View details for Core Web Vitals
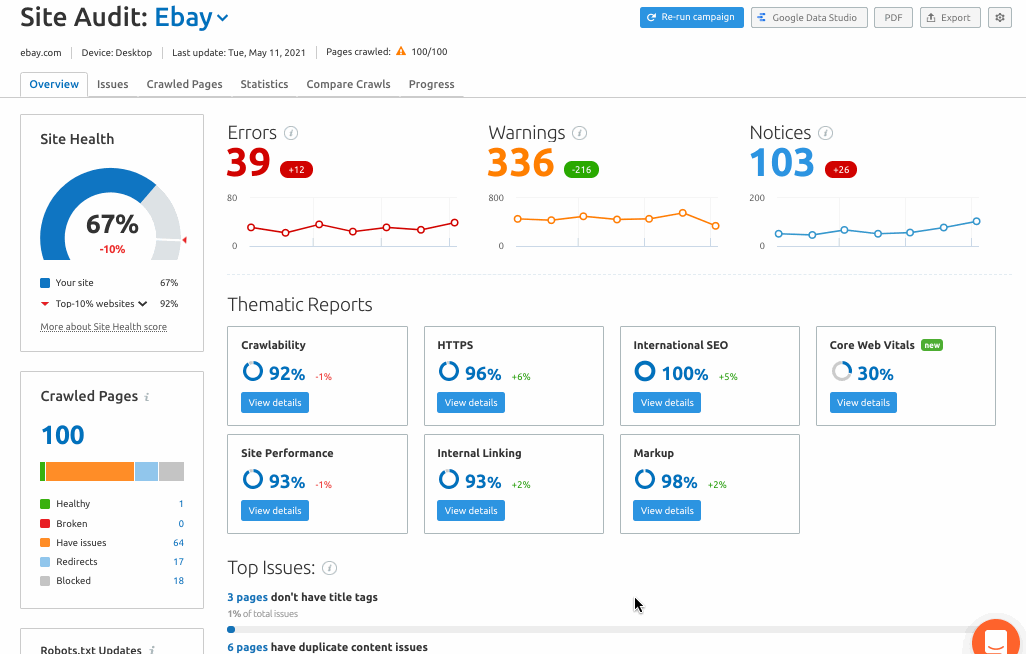 click(863, 402)
